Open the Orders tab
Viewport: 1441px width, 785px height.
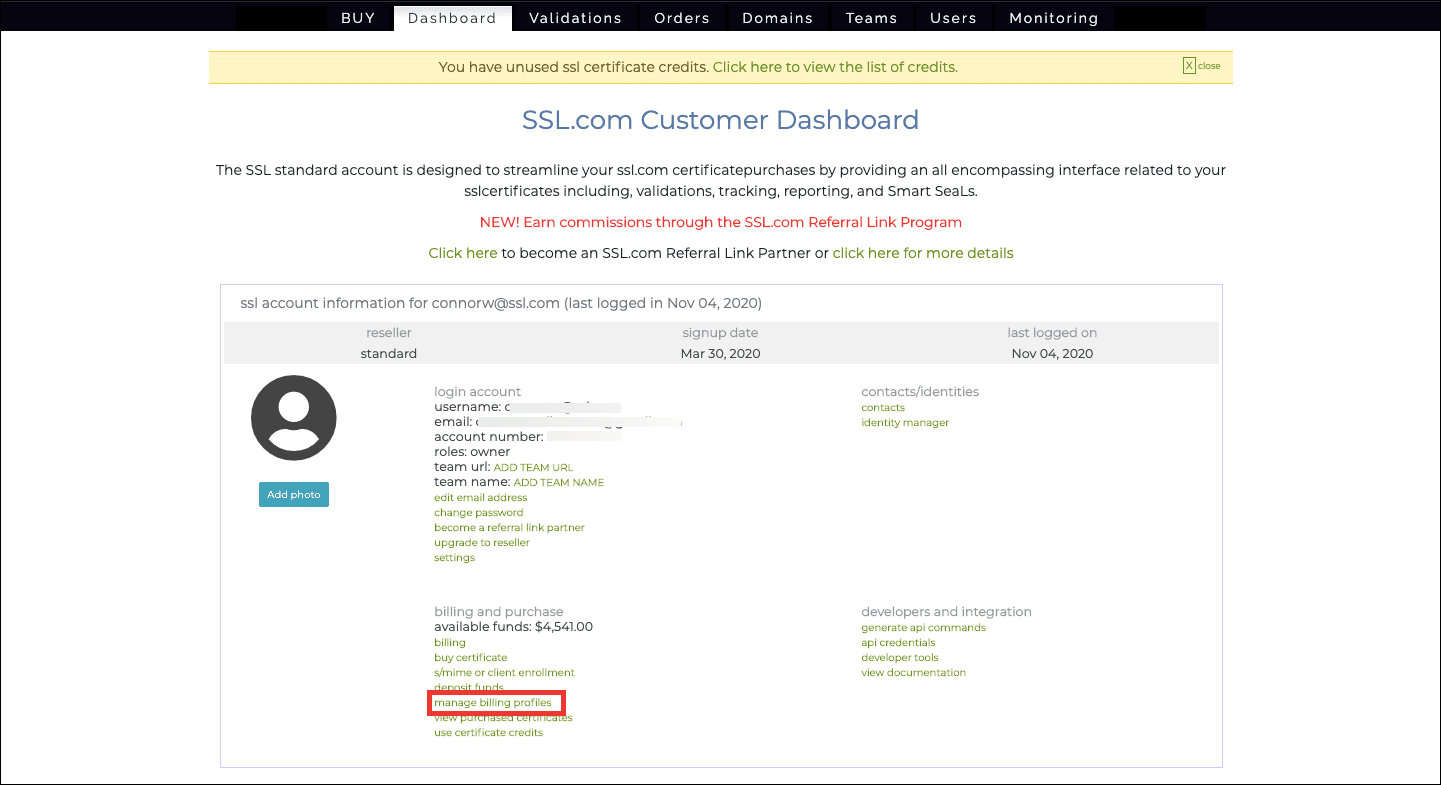tap(681, 18)
